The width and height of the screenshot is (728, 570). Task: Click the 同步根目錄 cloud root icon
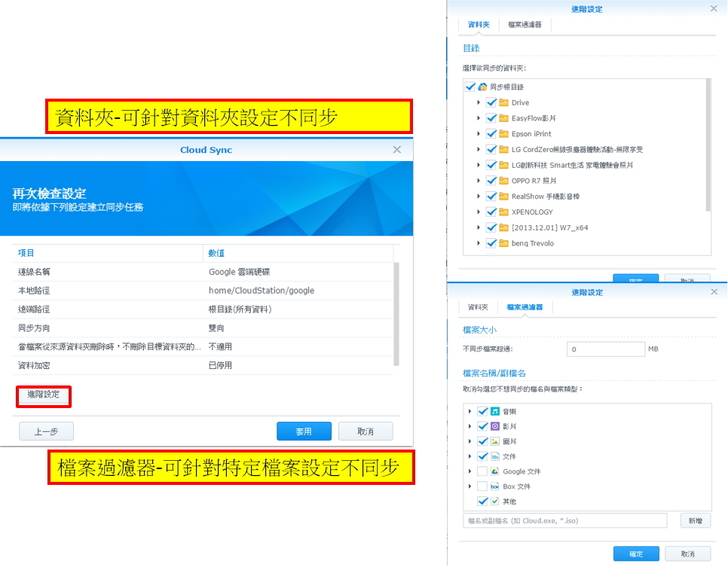[x=482, y=87]
